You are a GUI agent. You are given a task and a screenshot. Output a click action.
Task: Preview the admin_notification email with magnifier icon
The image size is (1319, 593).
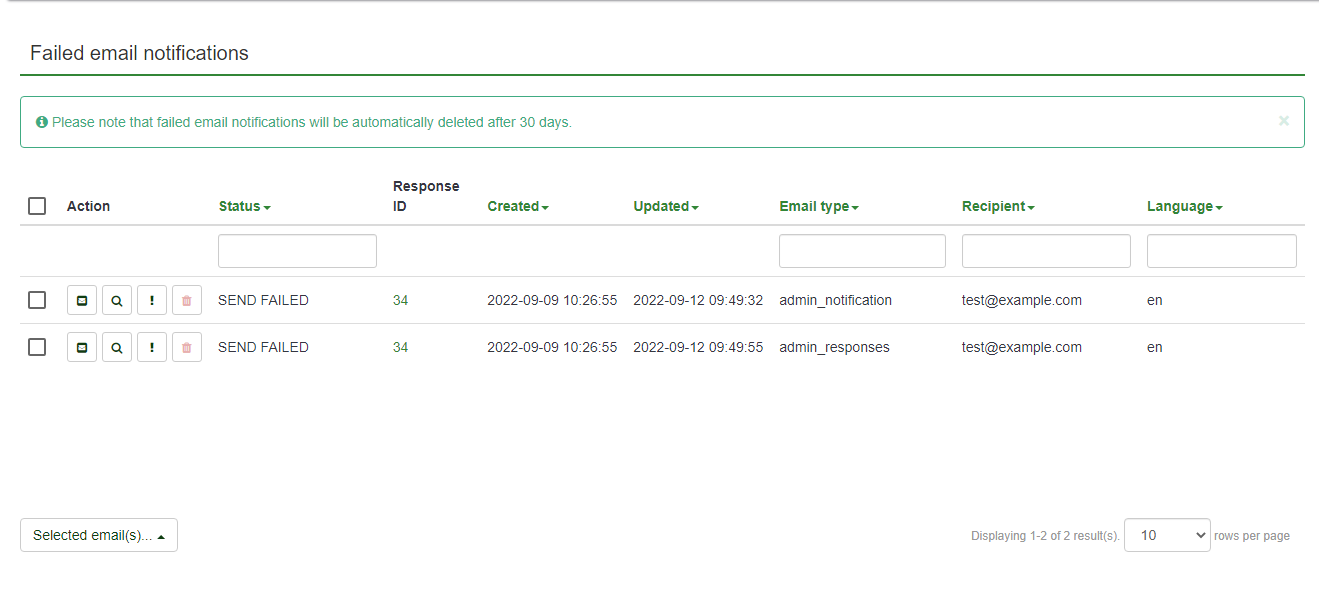117,300
